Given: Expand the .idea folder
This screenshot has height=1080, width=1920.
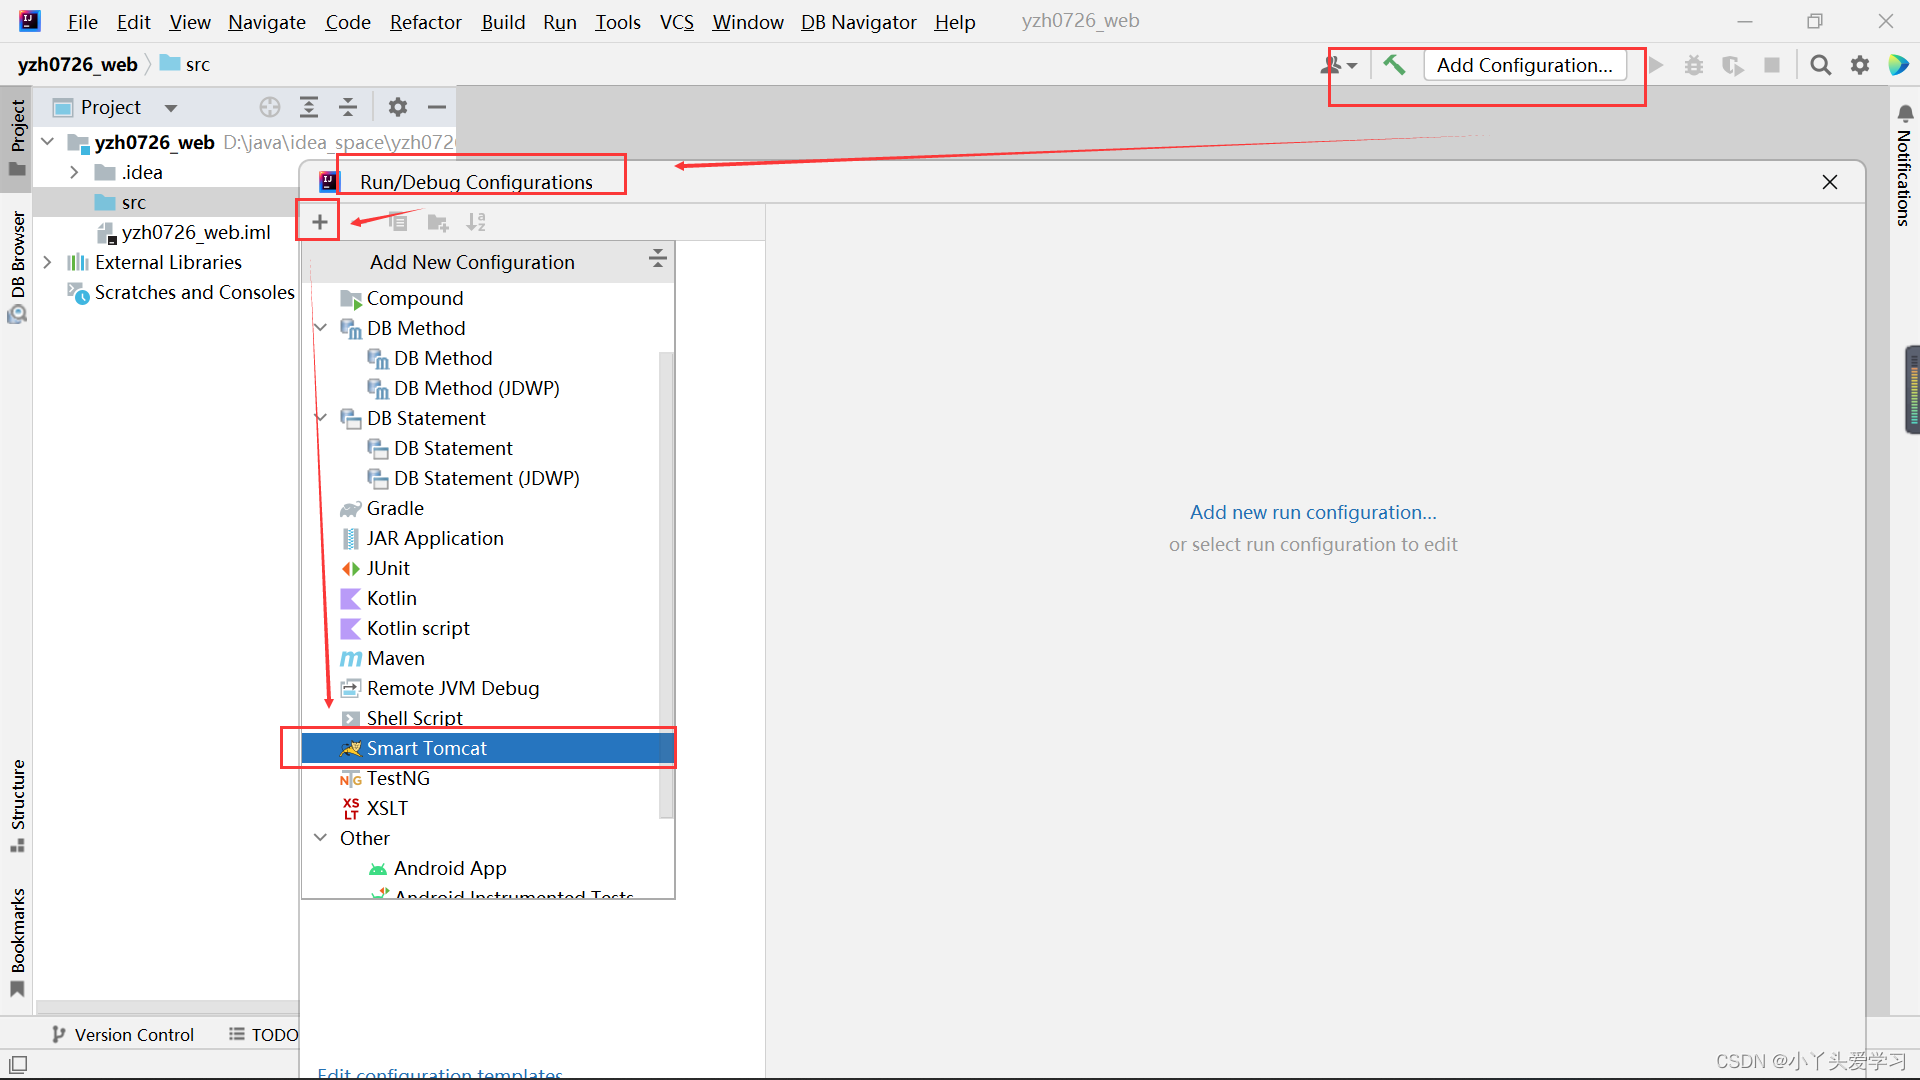Looking at the screenshot, I should [74, 172].
